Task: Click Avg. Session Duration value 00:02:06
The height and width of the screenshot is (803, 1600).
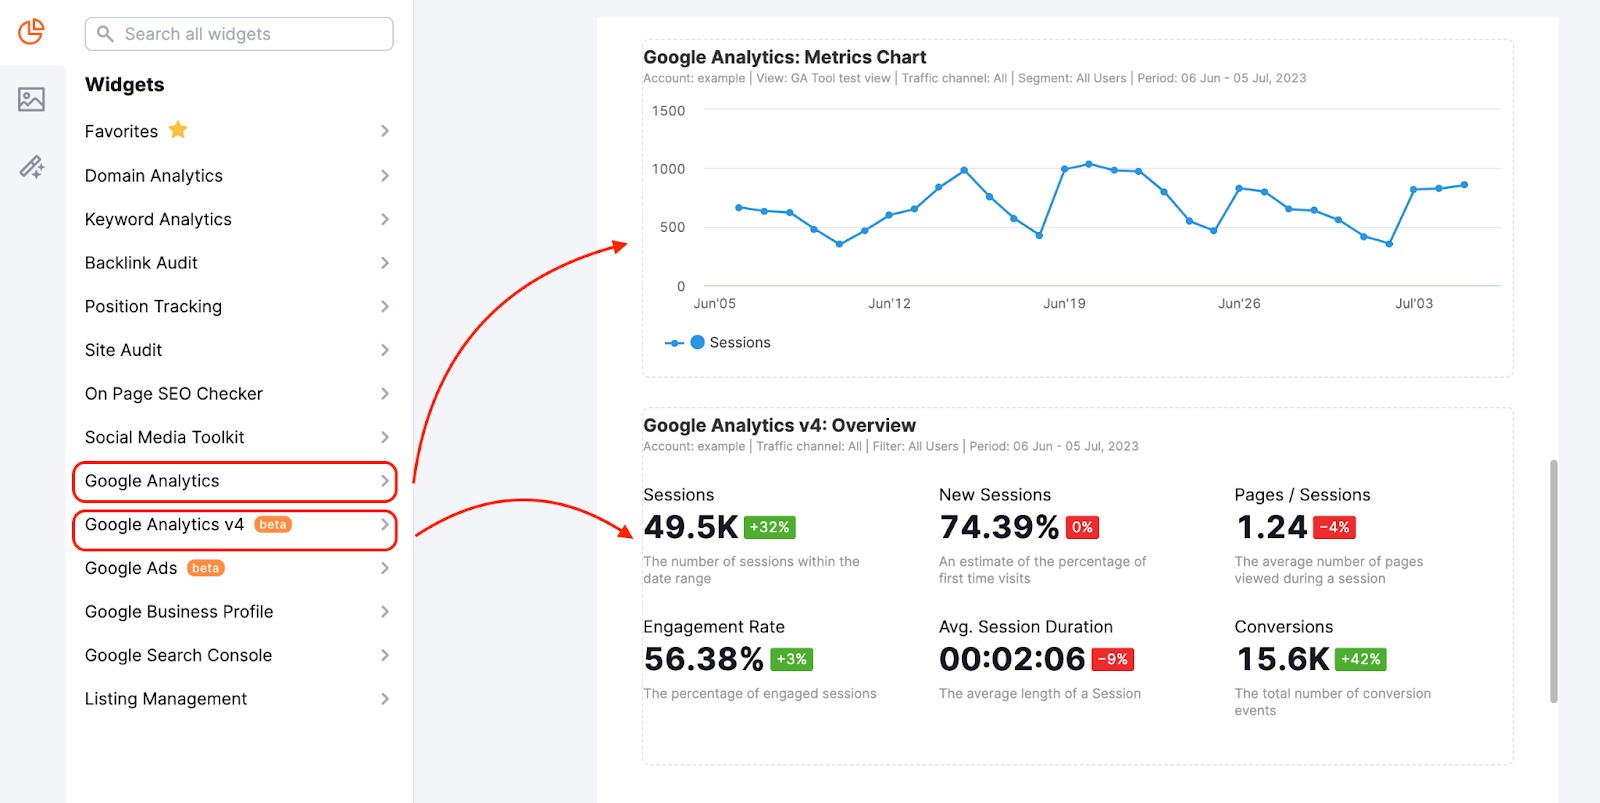Action: pyautogui.click(x=1012, y=659)
